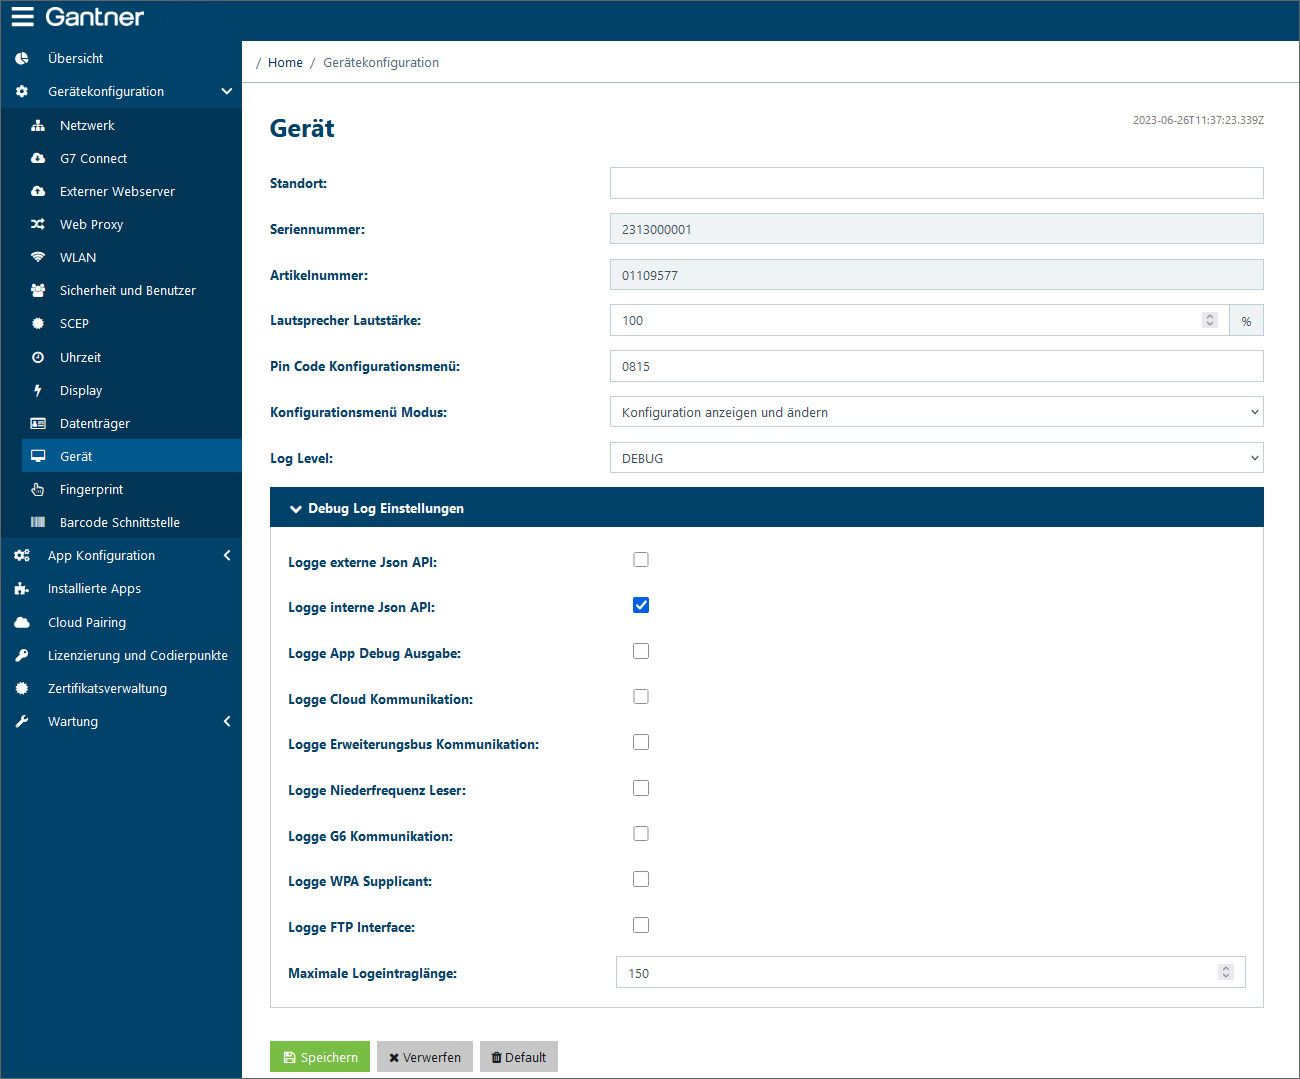
Task: Follow the Home breadcrumb link
Action: (285, 62)
